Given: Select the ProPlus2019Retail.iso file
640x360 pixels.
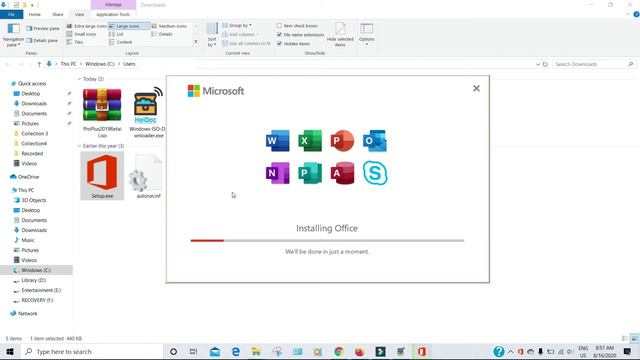Looking at the screenshot, I should tap(102, 112).
